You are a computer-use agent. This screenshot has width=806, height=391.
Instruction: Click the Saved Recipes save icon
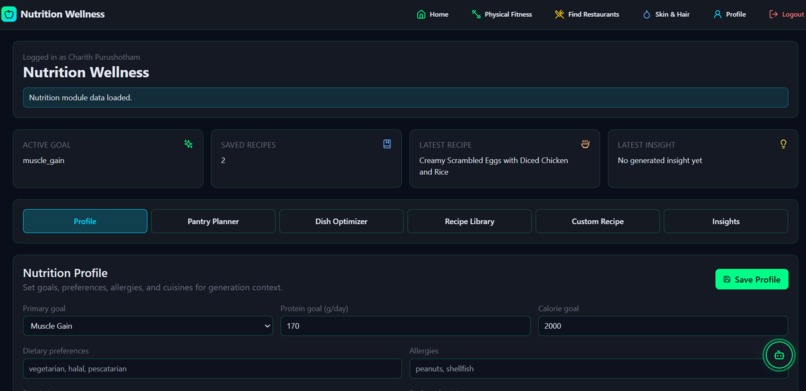pyautogui.click(x=387, y=144)
